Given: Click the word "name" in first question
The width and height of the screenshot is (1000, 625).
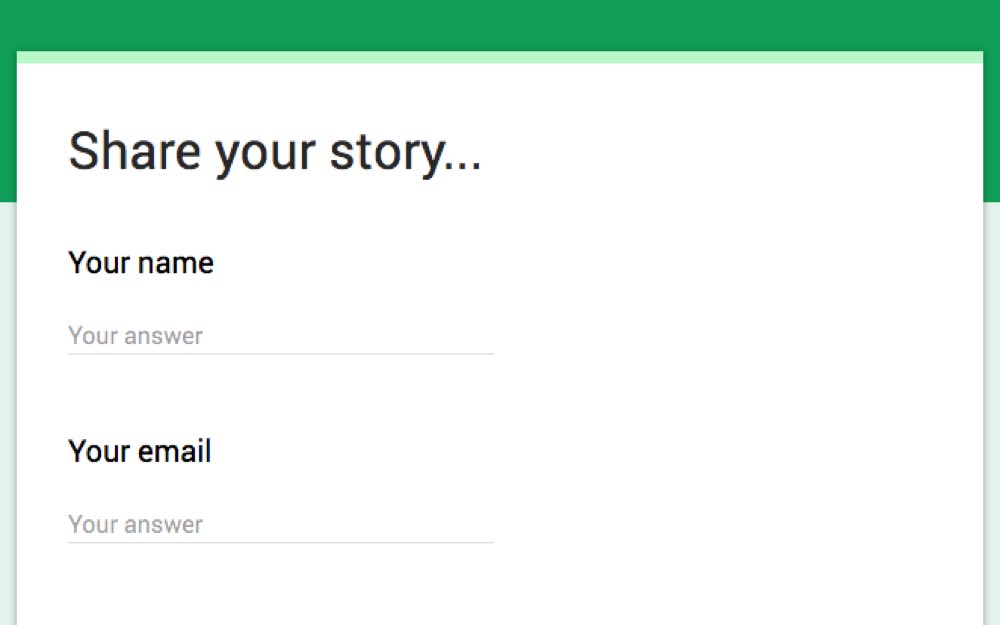Looking at the screenshot, I should tap(176, 263).
